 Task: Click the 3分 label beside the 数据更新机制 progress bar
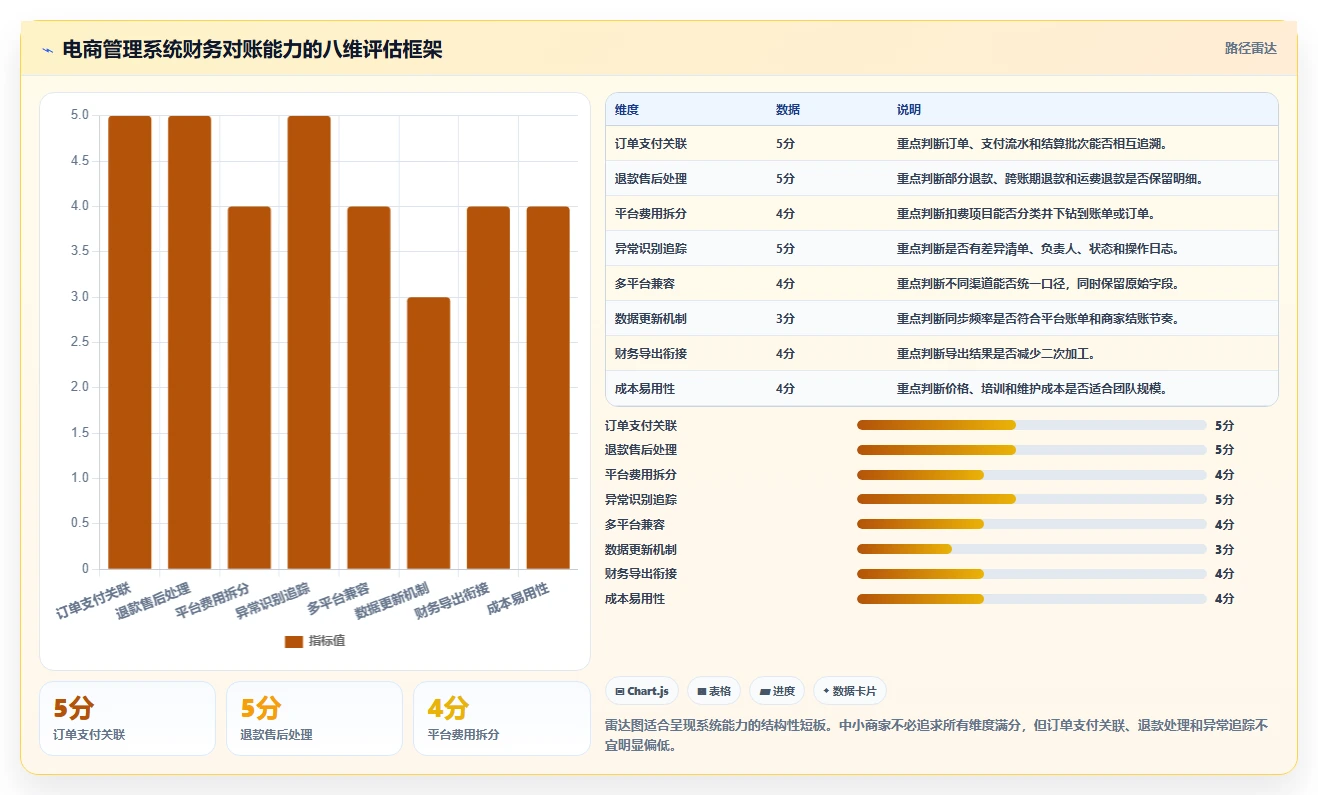click(1224, 549)
